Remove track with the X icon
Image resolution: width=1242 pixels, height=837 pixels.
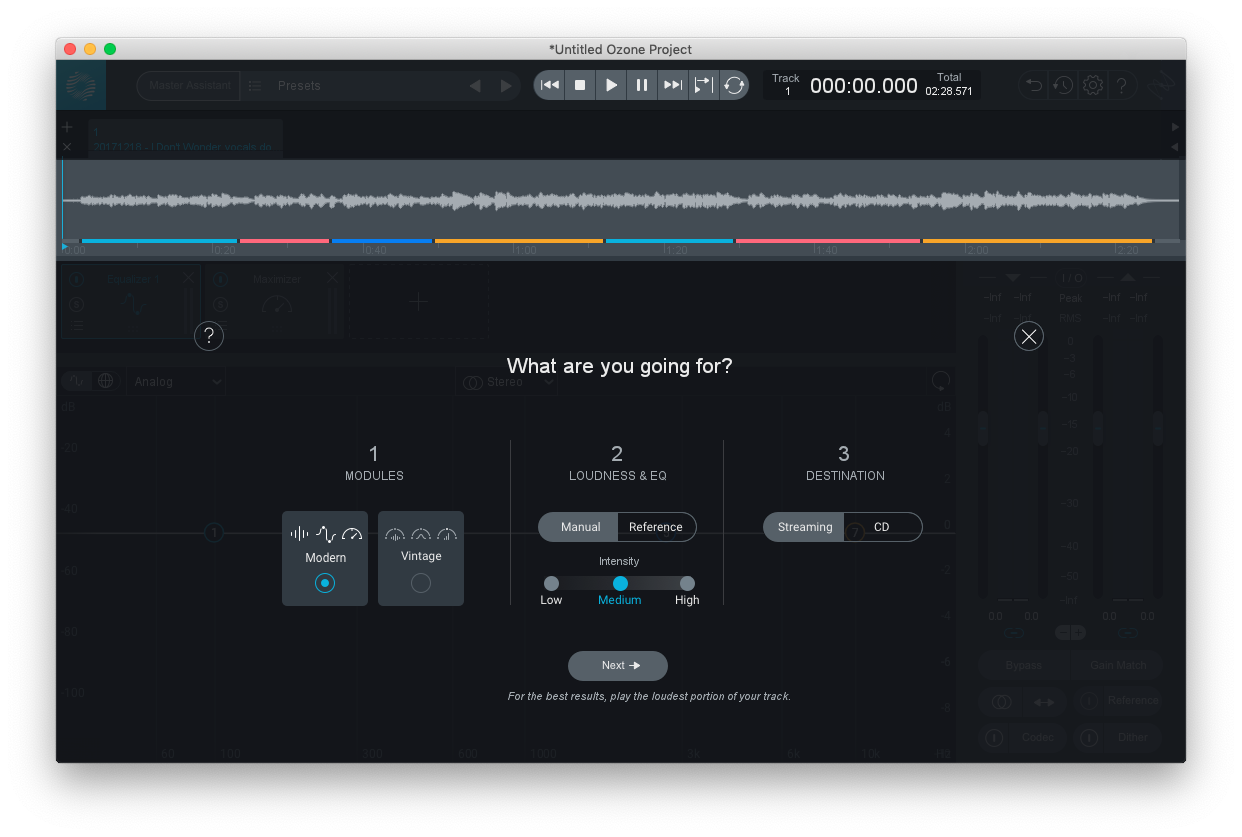(67, 147)
